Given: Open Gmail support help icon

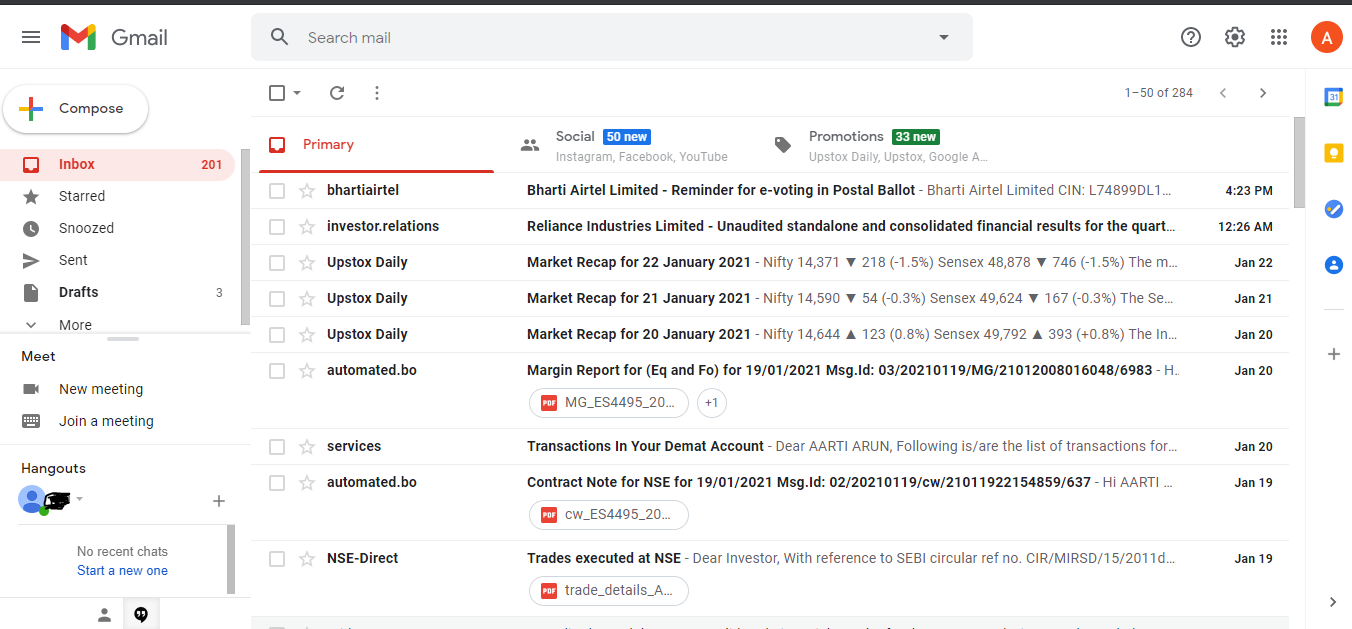Looking at the screenshot, I should point(1191,37).
